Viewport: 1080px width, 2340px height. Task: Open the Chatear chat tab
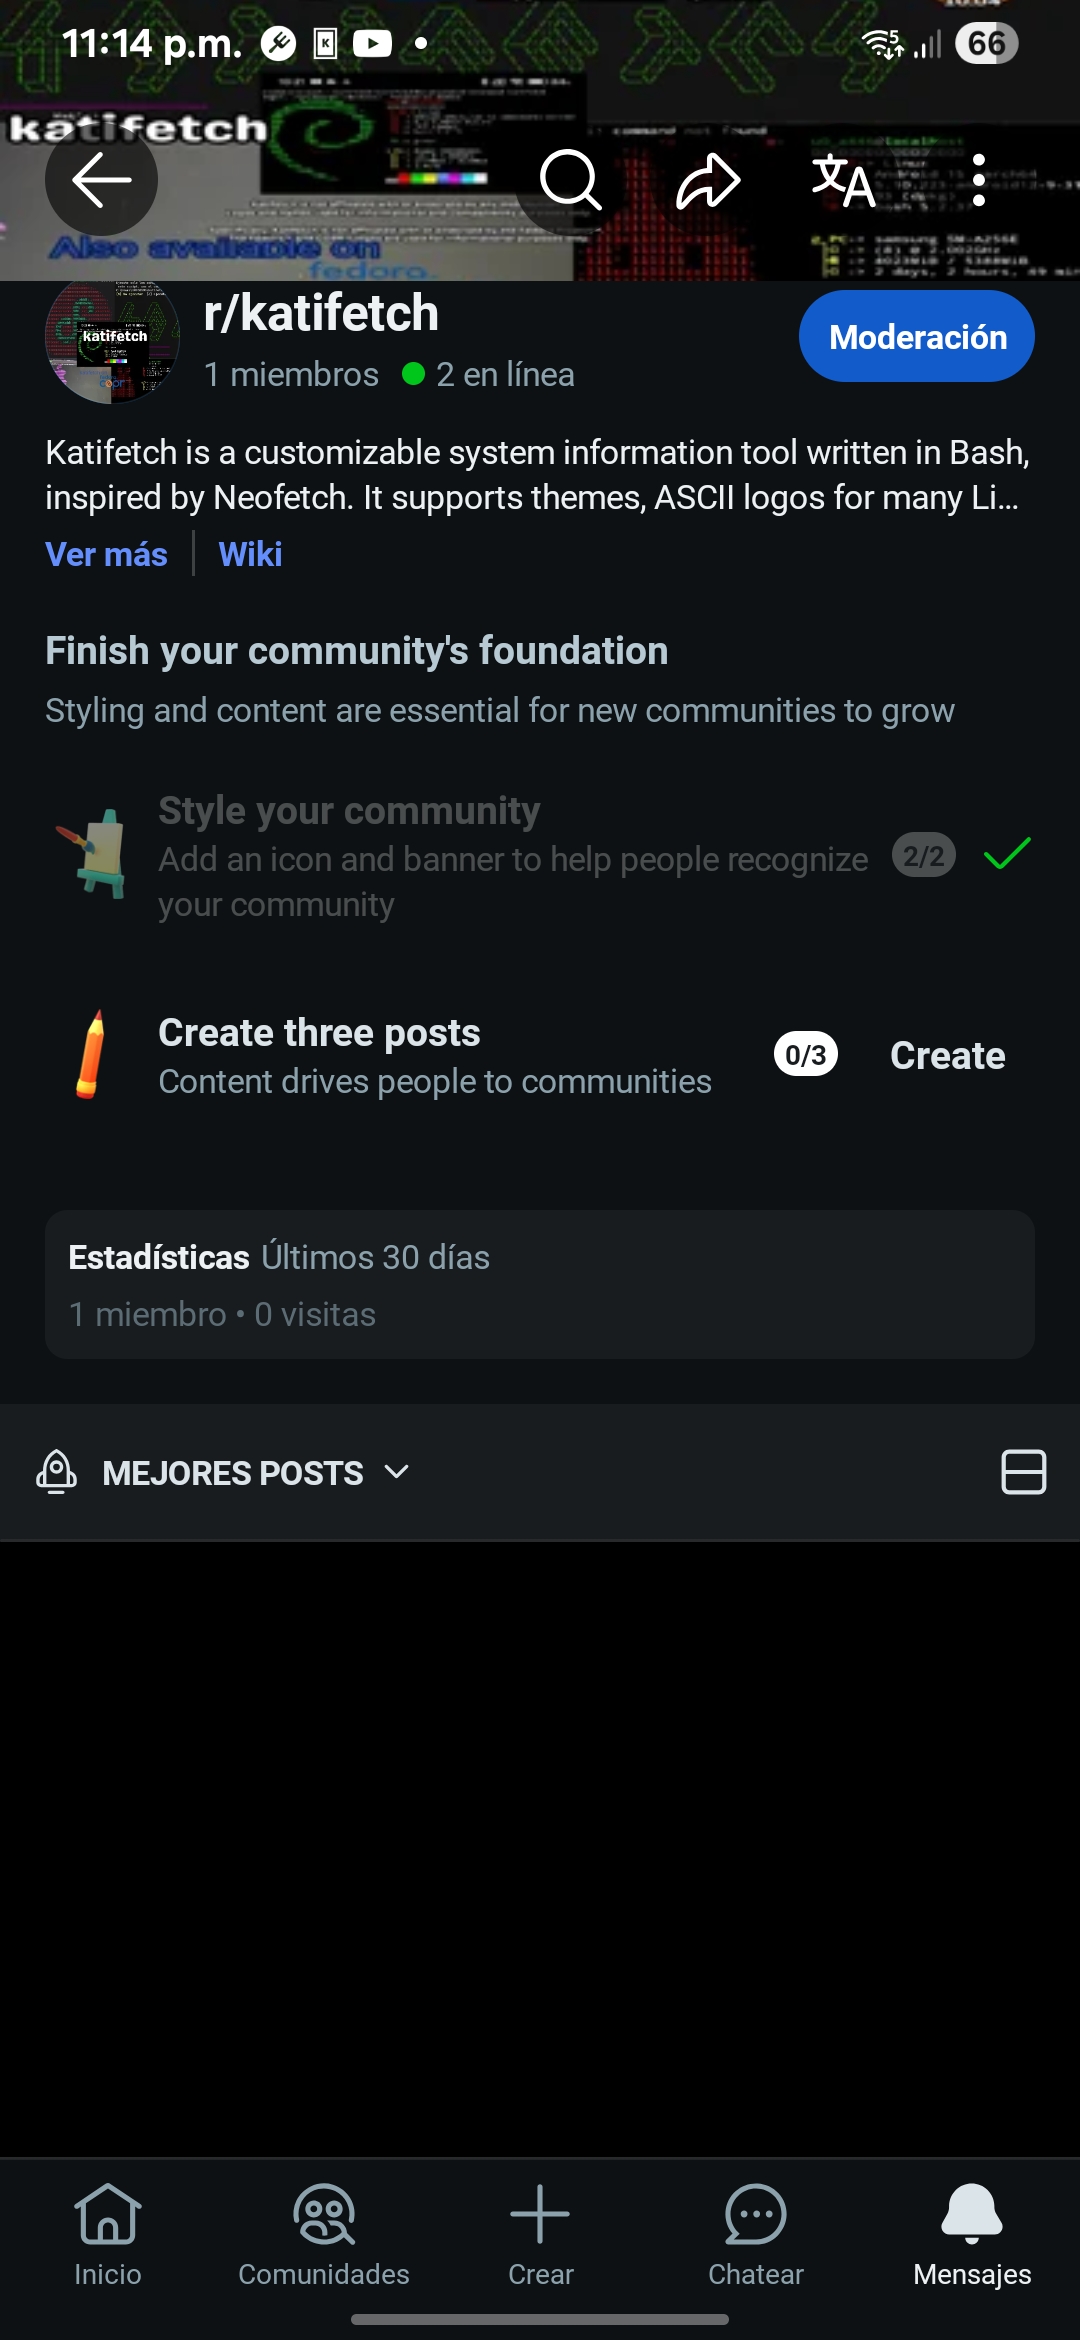point(756,2235)
